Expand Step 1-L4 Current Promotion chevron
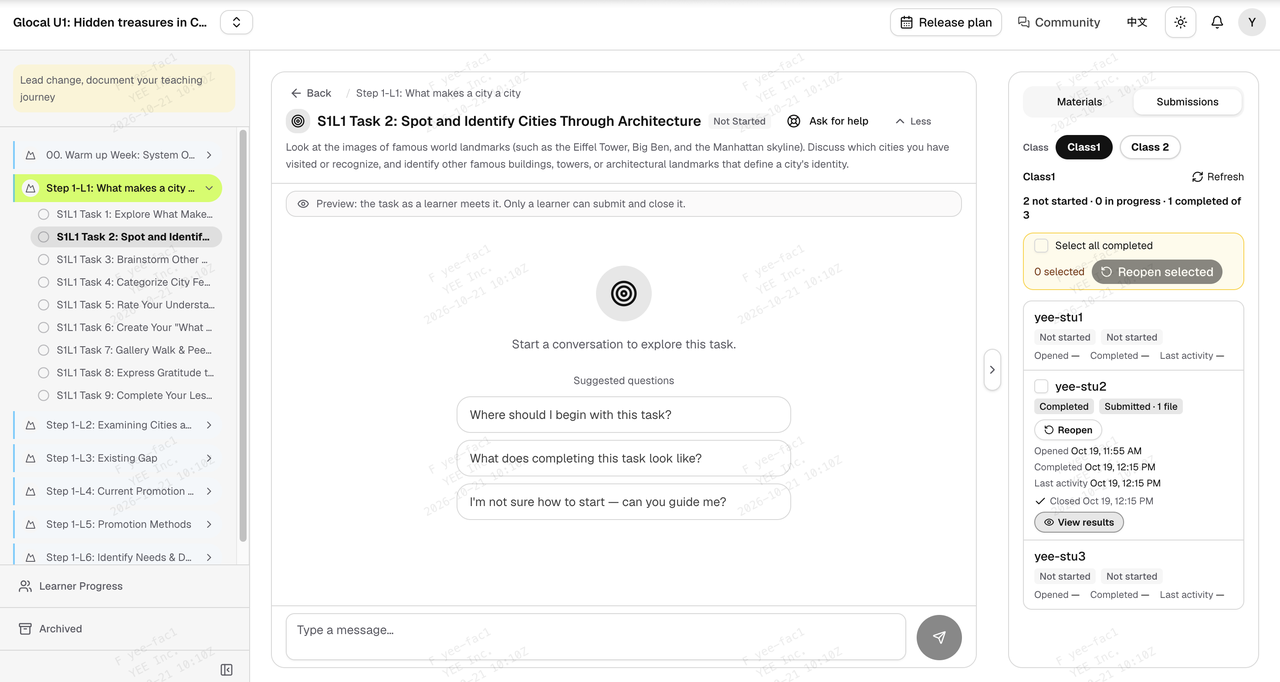 (209, 491)
